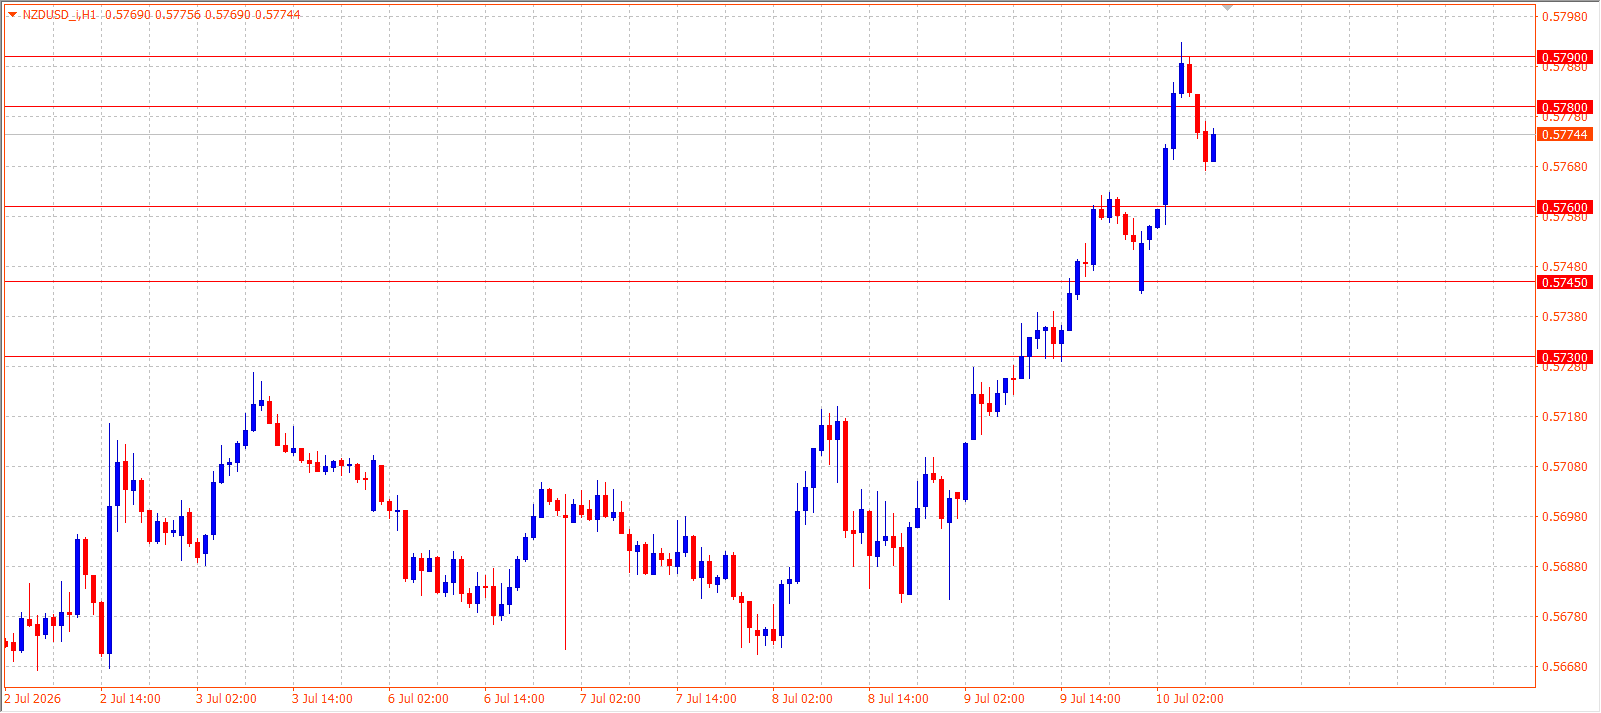
Task: Click the 9 Jul 02:00 time label
Action: coord(994,699)
